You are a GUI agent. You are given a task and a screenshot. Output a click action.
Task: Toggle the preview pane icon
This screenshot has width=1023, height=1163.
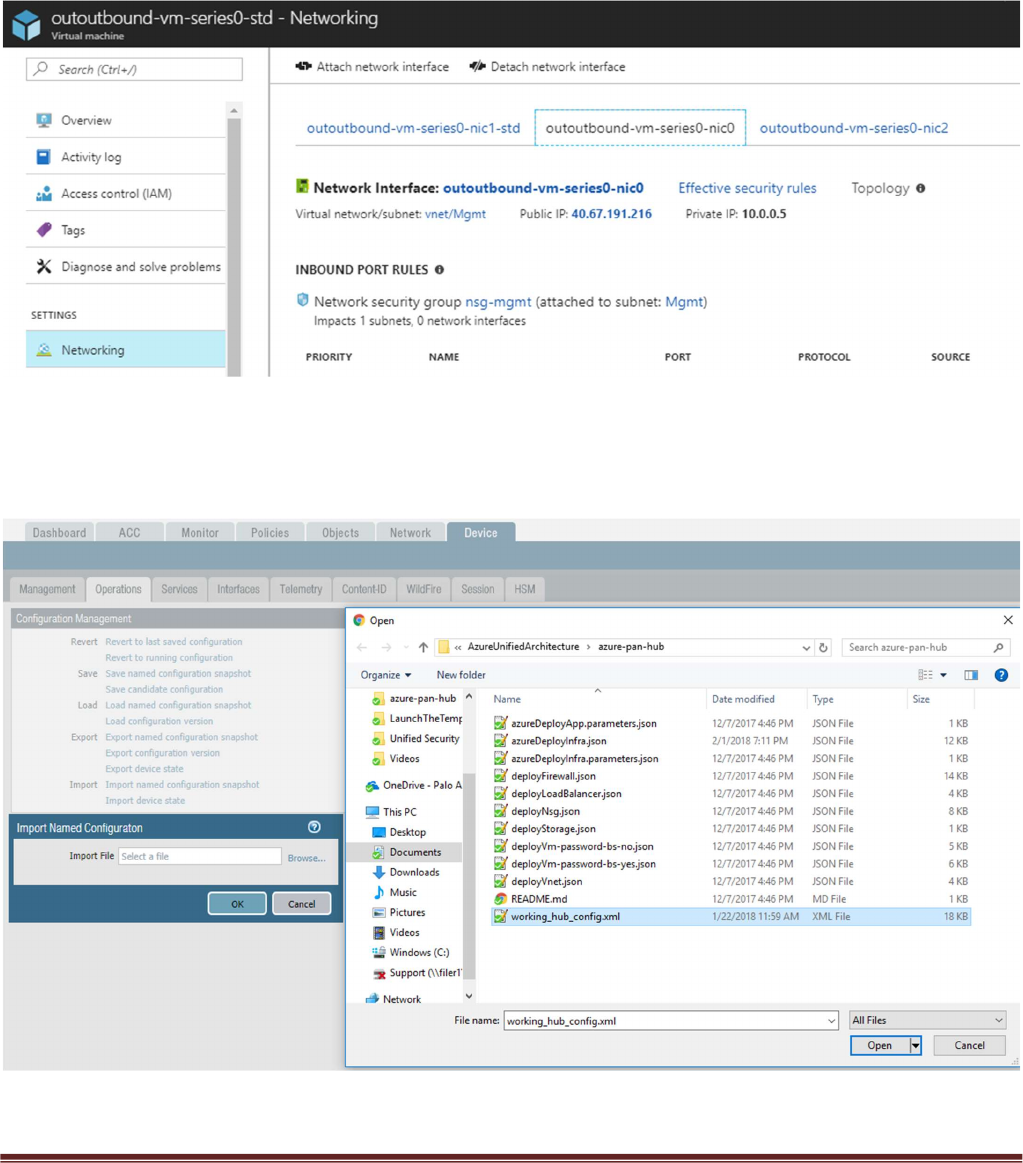[x=971, y=675]
